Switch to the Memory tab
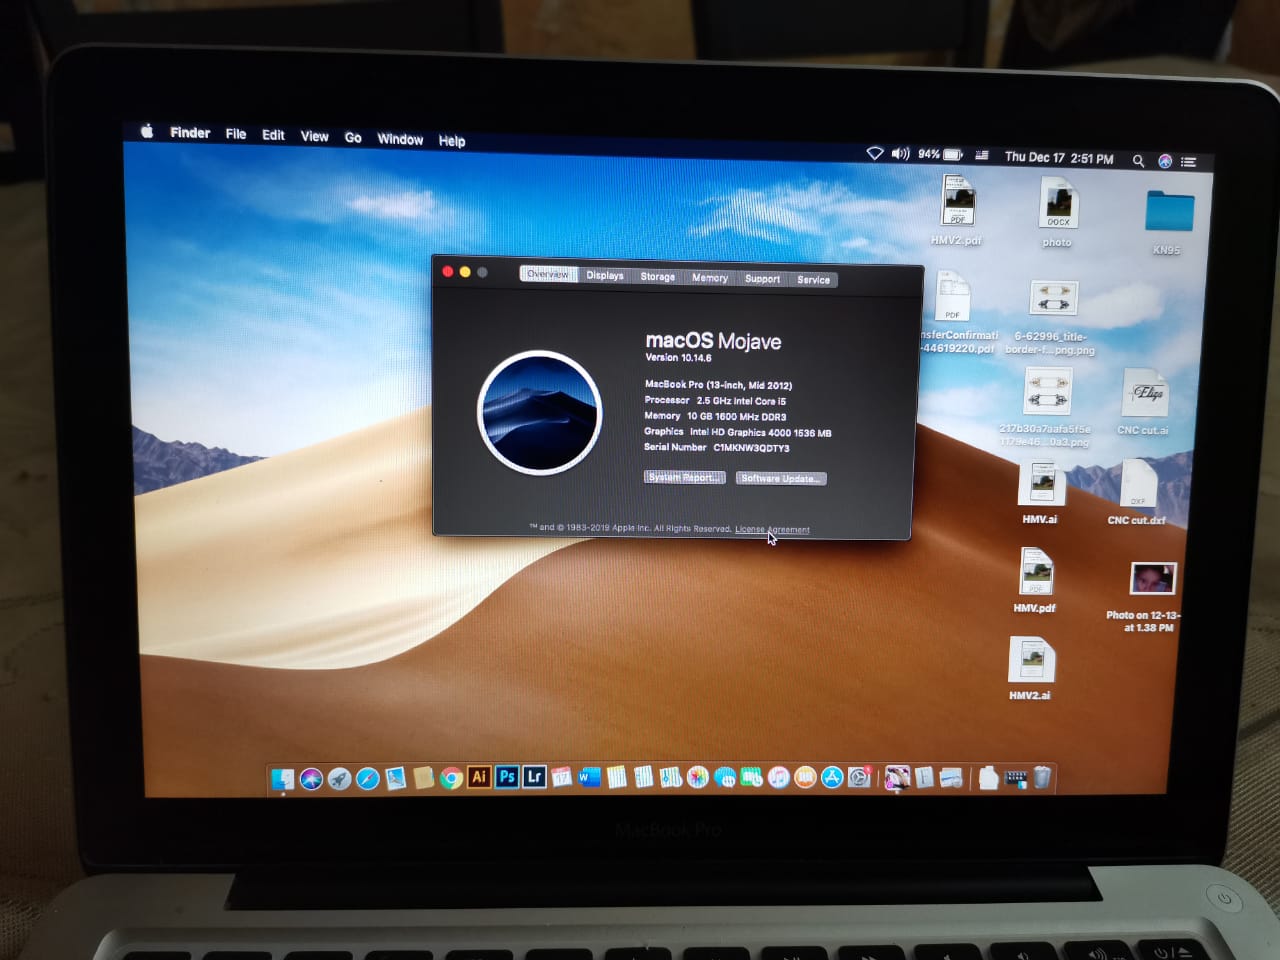 710,278
